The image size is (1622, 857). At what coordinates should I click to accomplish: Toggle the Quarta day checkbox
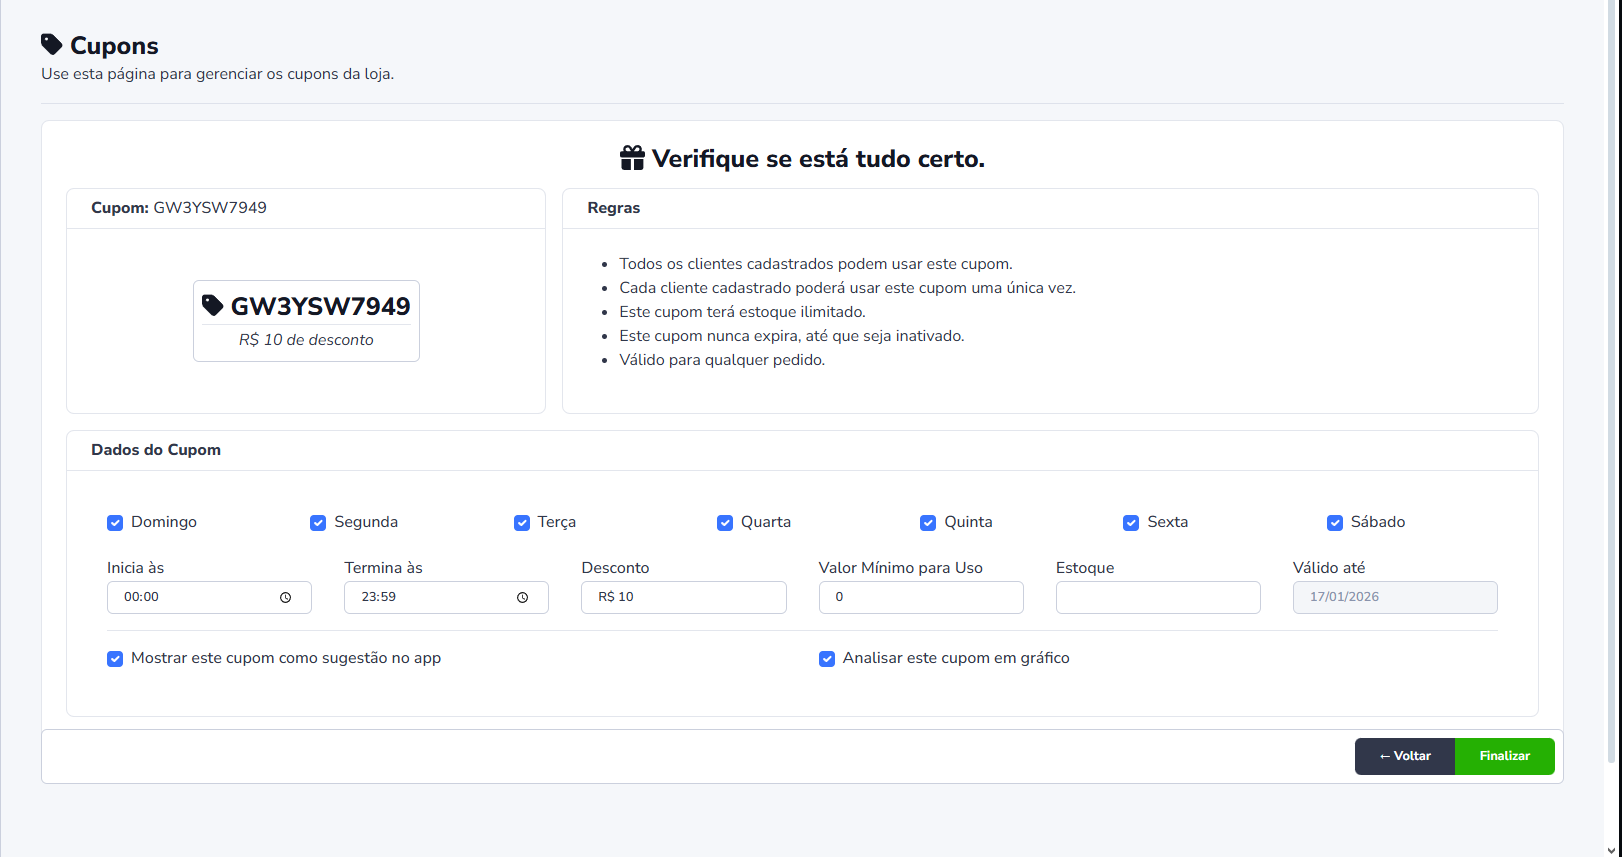725,523
